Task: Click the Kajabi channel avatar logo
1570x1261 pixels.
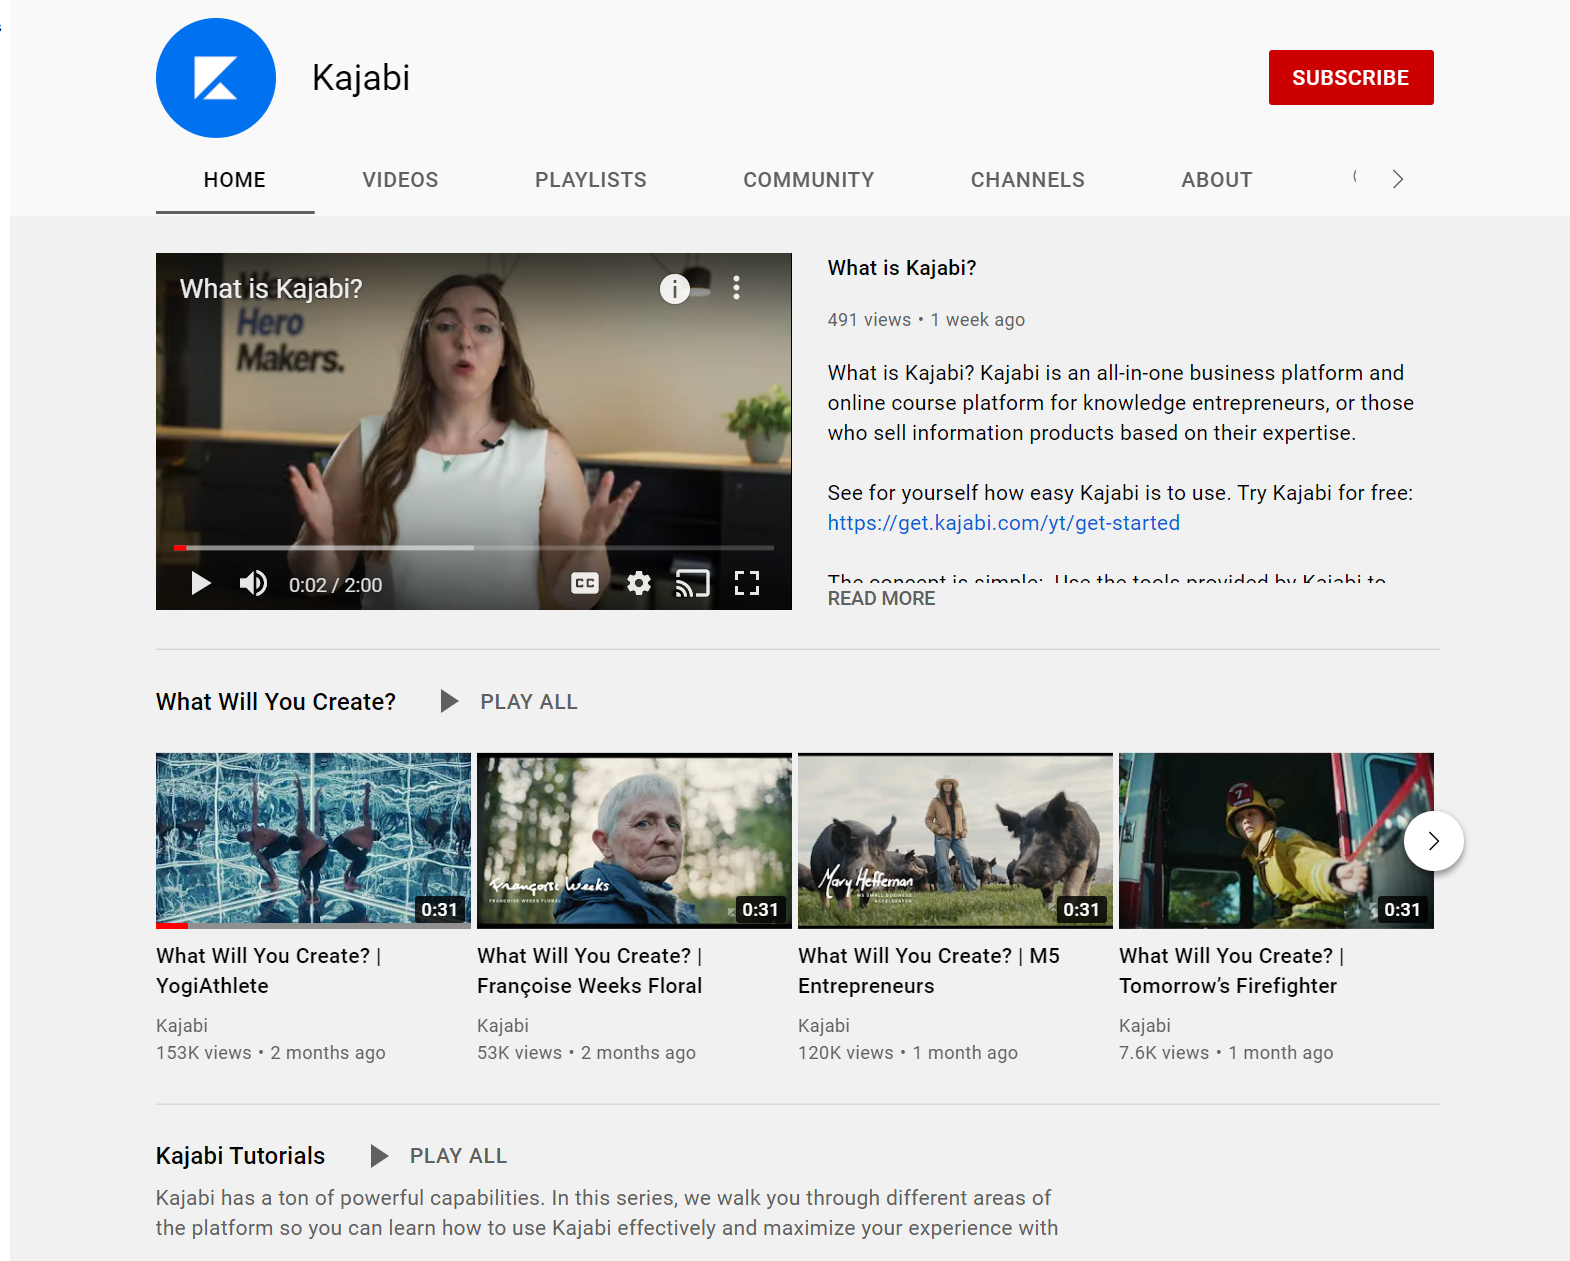Action: (x=216, y=78)
